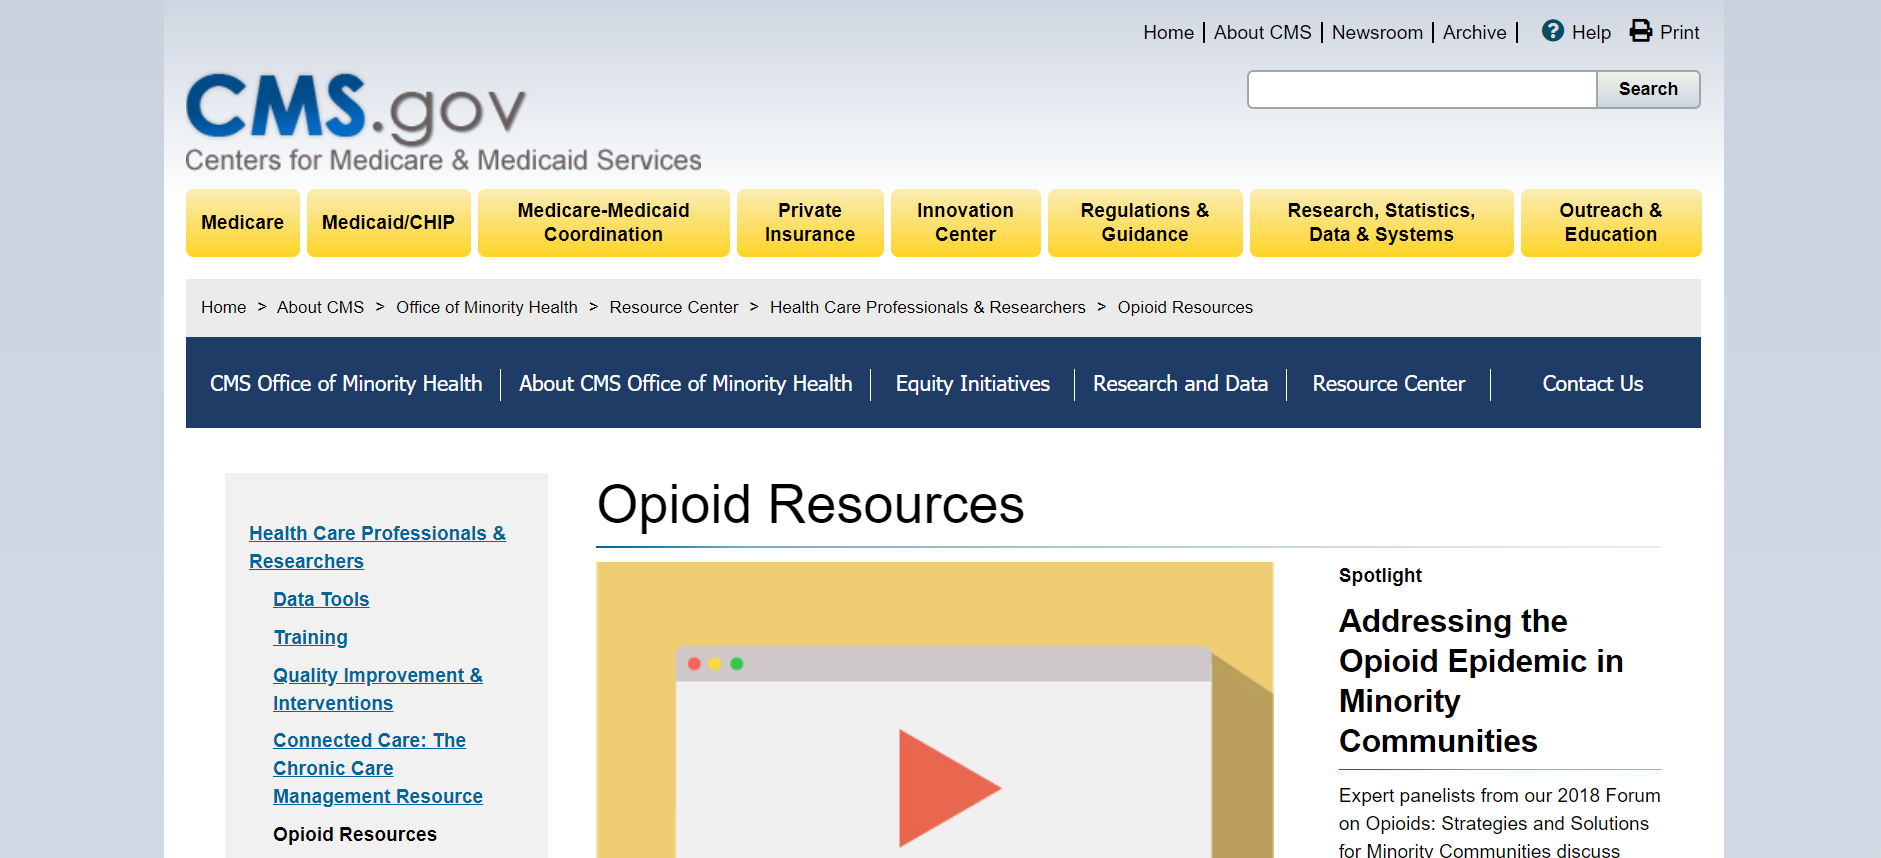Click the Help text link
This screenshot has height=858, width=1881.
click(1591, 32)
